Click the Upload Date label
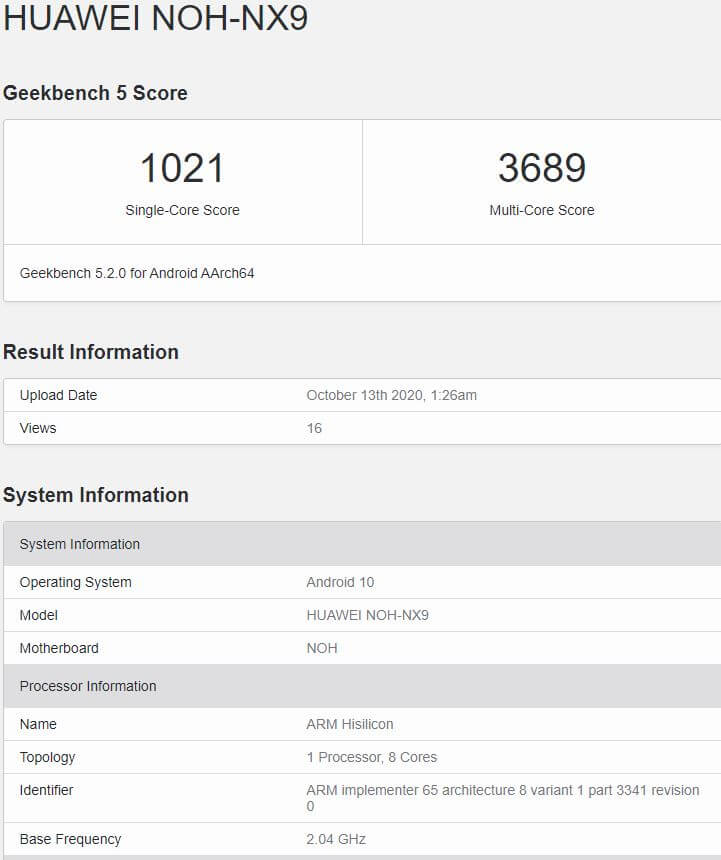Viewport: 721px width, 860px height. tap(58, 395)
